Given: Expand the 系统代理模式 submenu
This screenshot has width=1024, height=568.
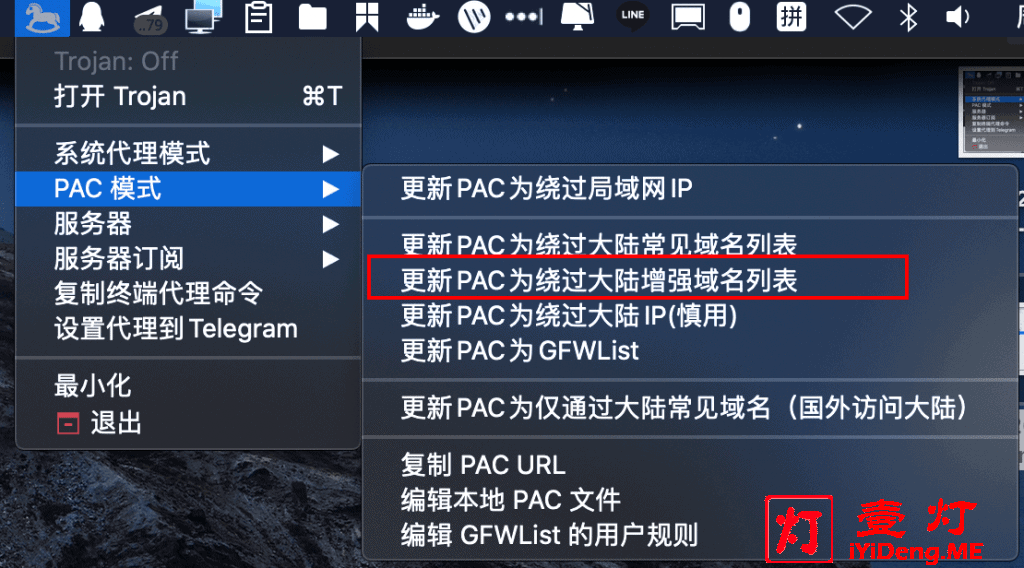Looking at the screenshot, I should tap(188, 154).
